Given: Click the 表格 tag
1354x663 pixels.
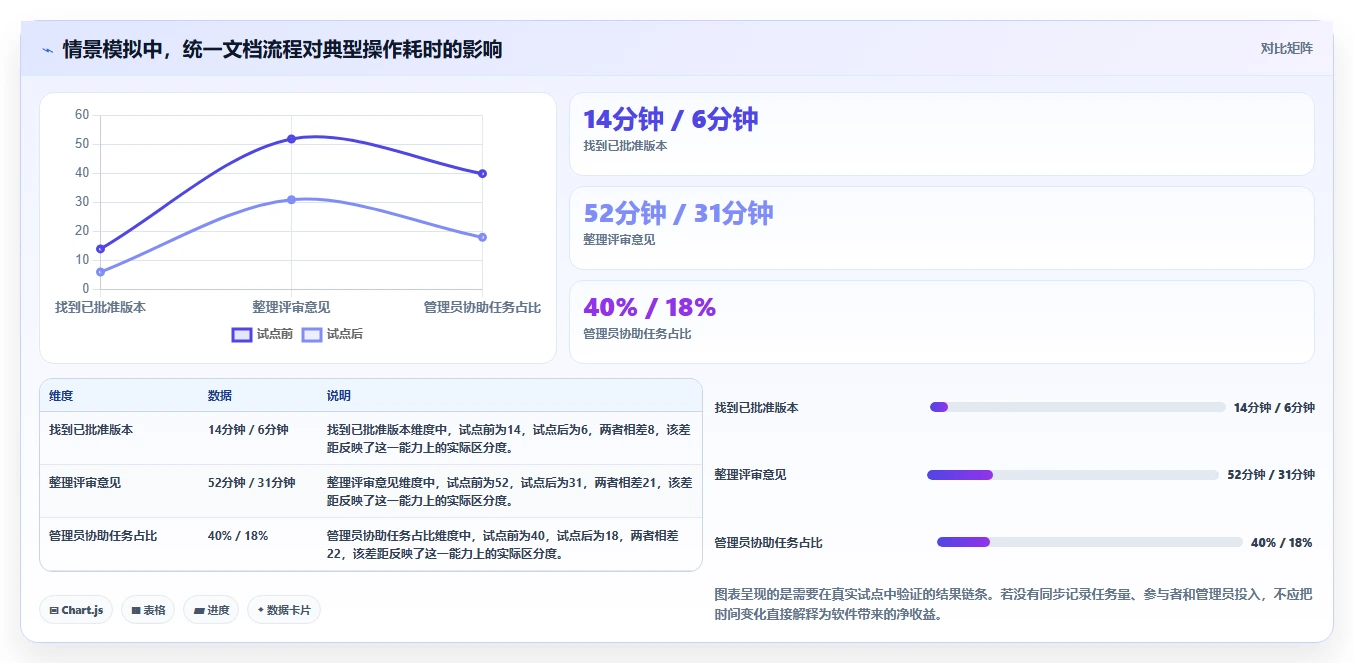Looking at the screenshot, I should (x=148, y=610).
